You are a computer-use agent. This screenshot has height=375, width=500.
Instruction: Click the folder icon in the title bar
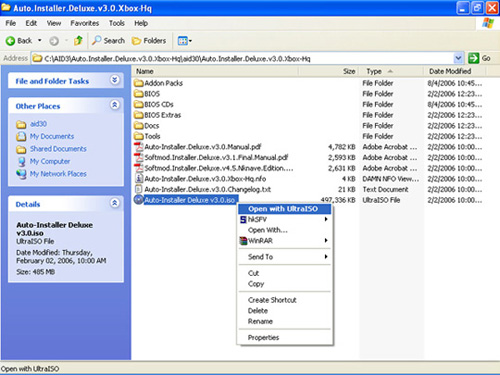click(6, 7)
